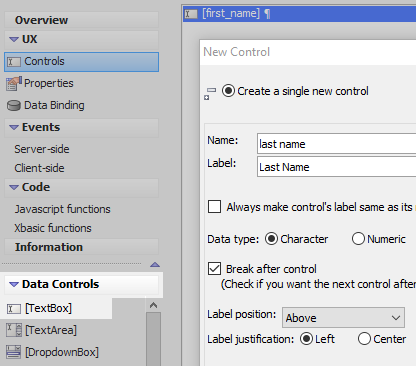Viewport: 416px width, 366px height.
Task: Select [TextArea] in Data Controls
Action: 51,330
